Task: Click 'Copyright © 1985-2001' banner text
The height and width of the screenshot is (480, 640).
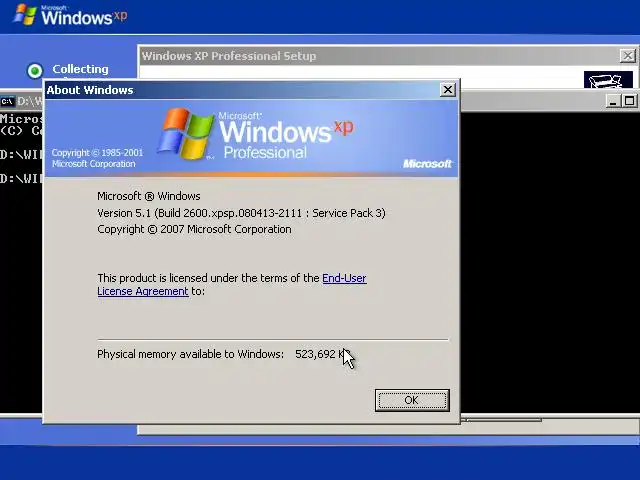Action: point(97,153)
